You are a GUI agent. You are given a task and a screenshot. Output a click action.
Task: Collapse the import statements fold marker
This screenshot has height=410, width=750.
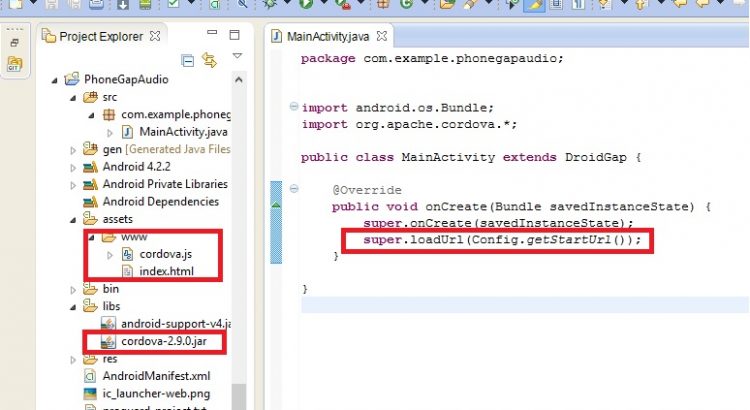292,107
